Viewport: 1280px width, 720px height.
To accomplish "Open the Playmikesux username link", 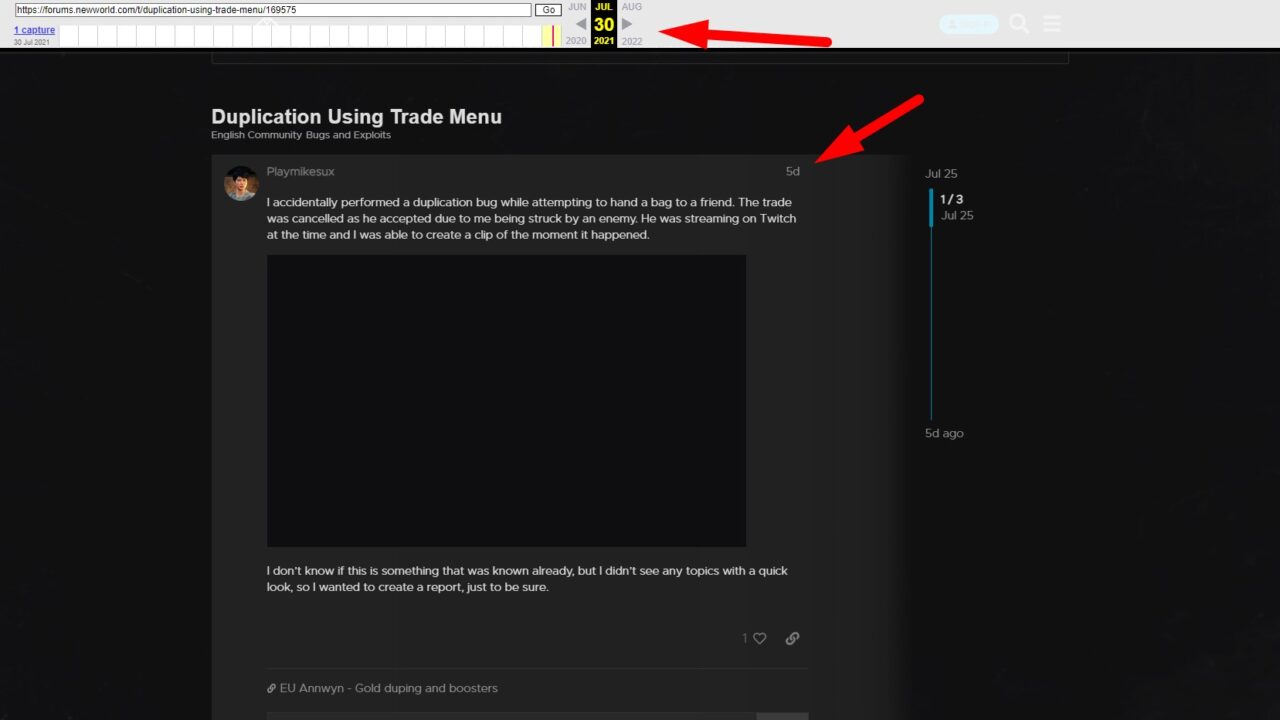I will click(300, 172).
